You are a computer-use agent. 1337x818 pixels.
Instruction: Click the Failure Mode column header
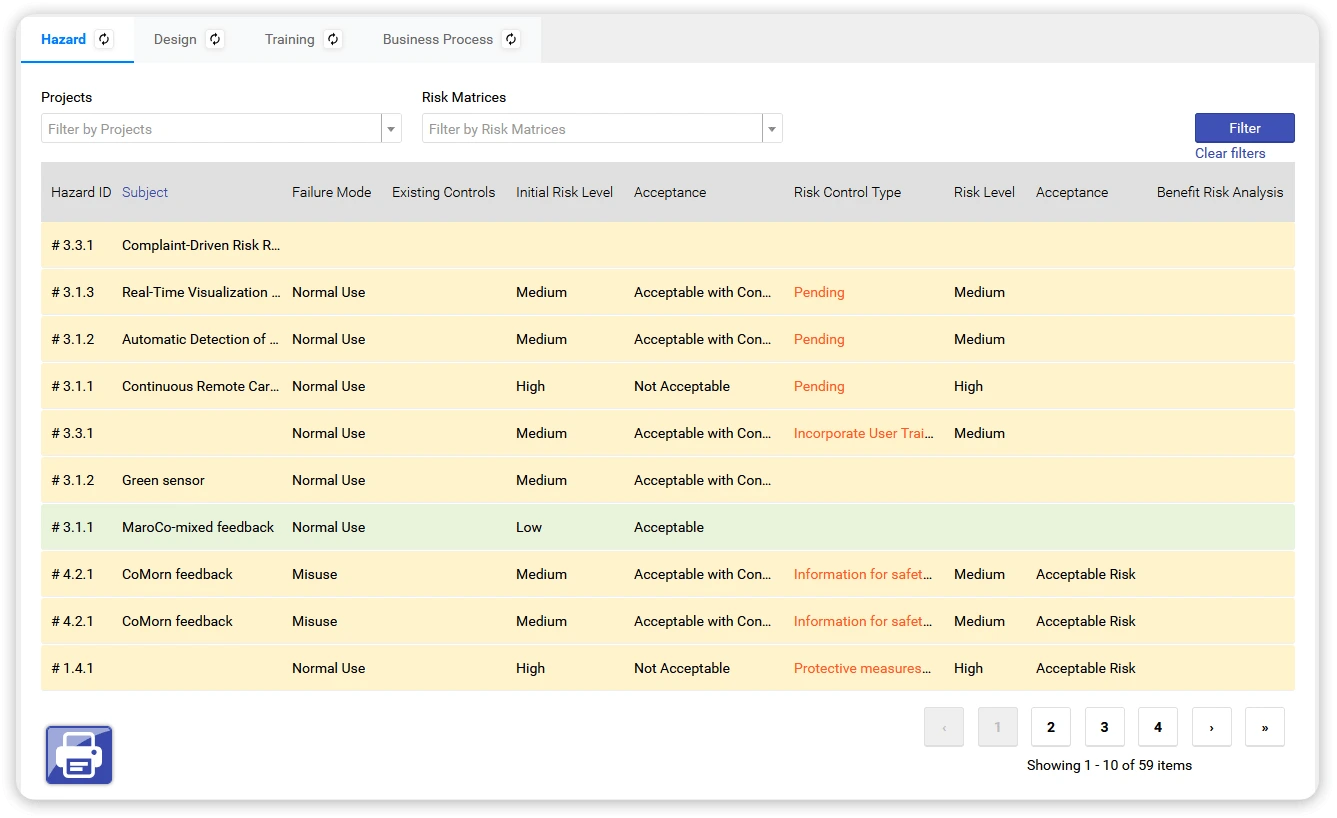[331, 192]
